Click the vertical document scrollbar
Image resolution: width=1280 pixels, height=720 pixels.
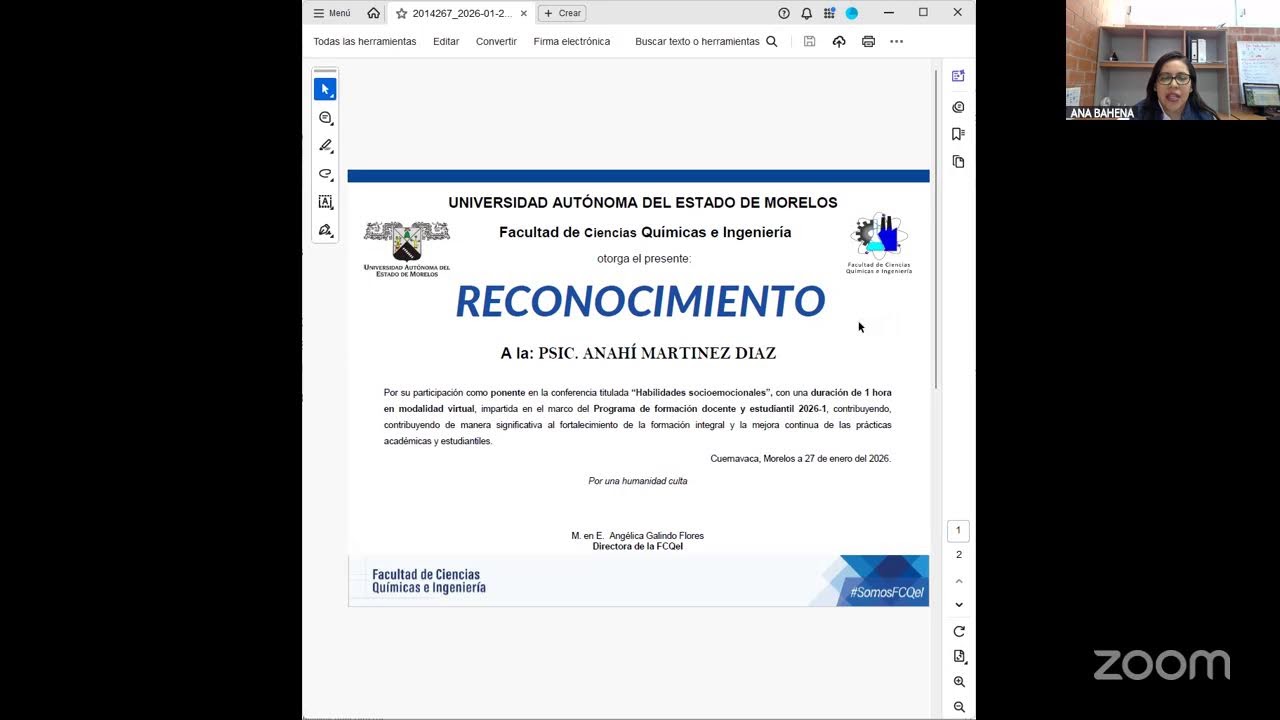pos(936,229)
